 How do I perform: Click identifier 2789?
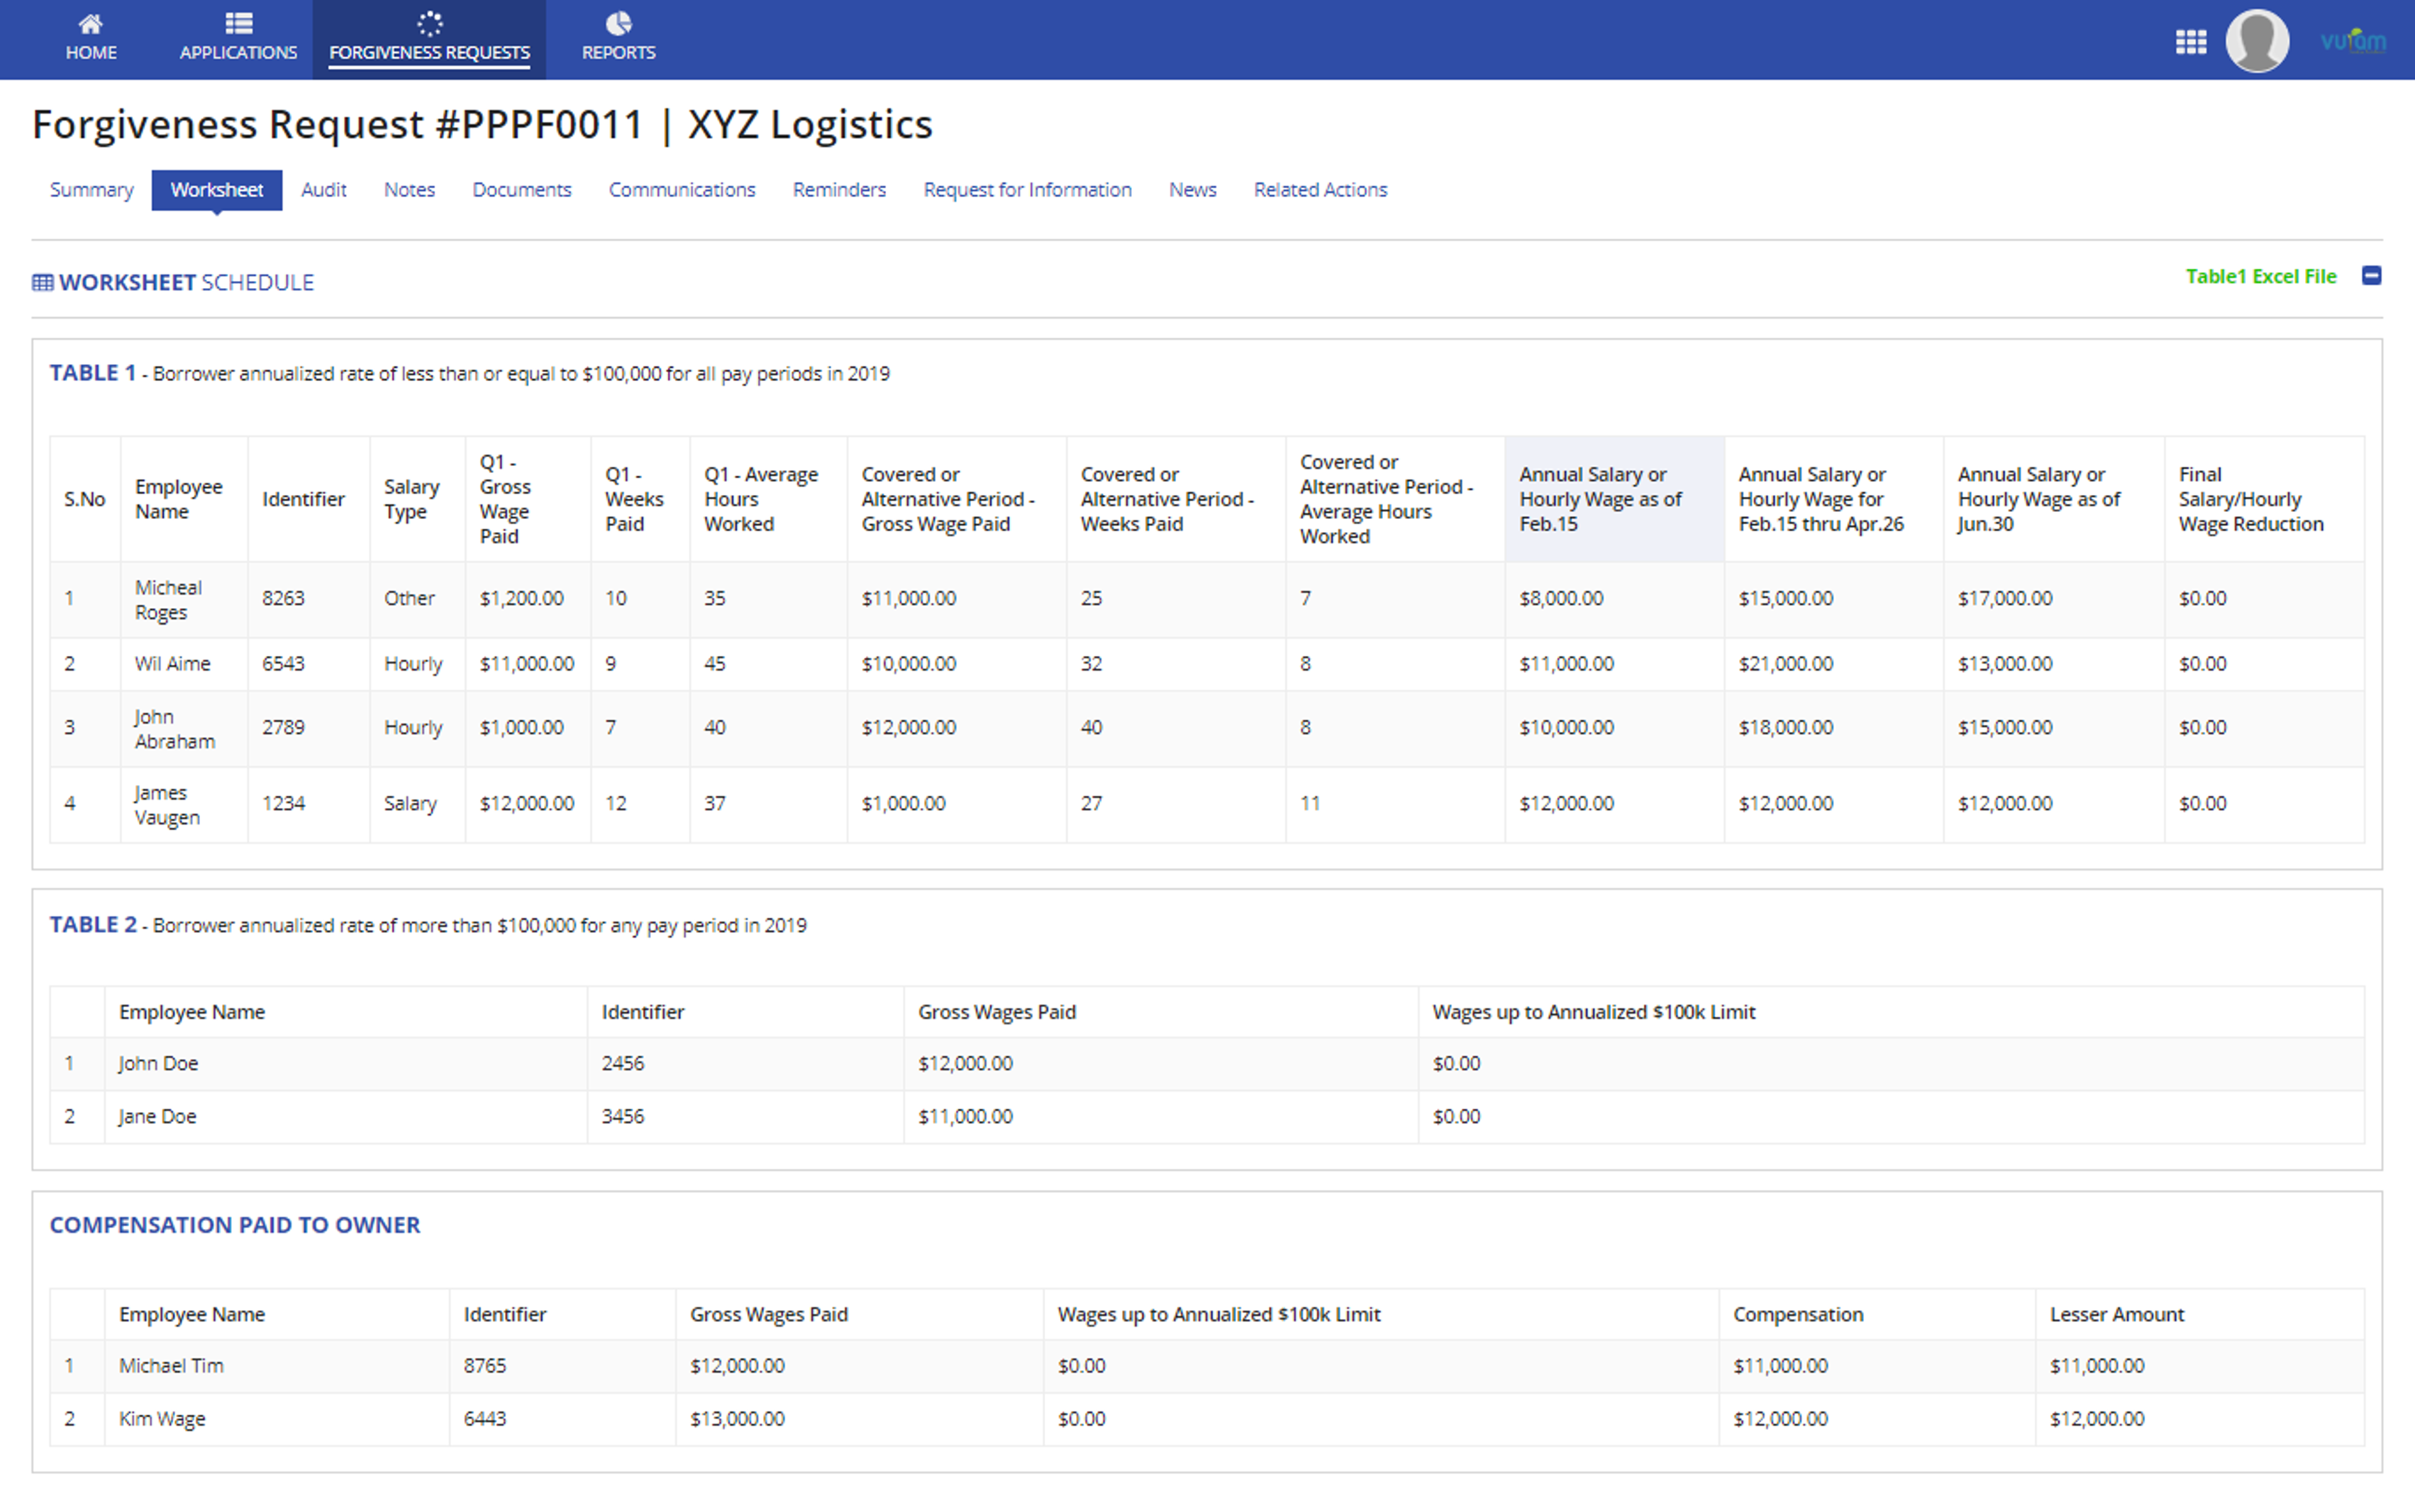click(283, 728)
